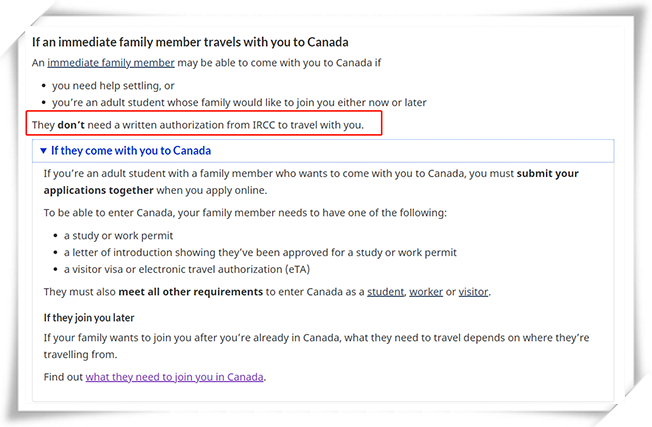
Task: Select the bold word 'don't' in the highlighted sentence
Action: (x=71, y=125)
